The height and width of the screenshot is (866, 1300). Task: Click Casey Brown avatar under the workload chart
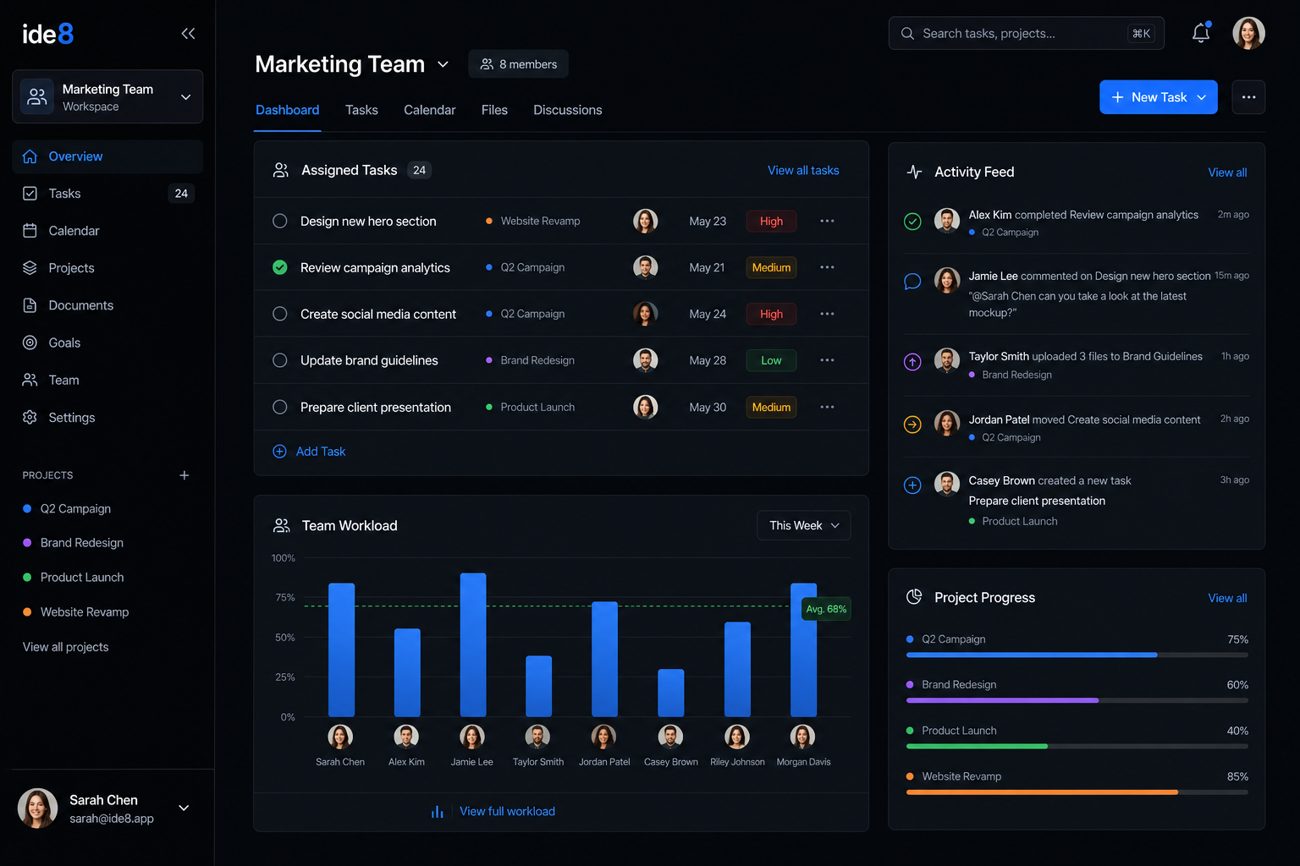671,737
